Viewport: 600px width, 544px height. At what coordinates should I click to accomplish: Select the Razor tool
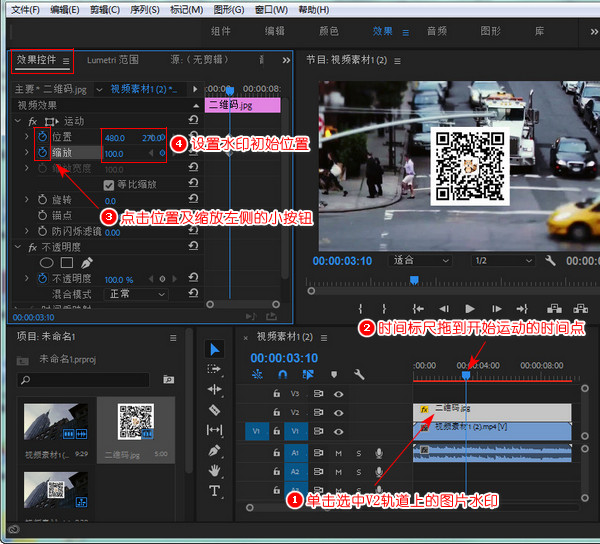coord(214,410)
